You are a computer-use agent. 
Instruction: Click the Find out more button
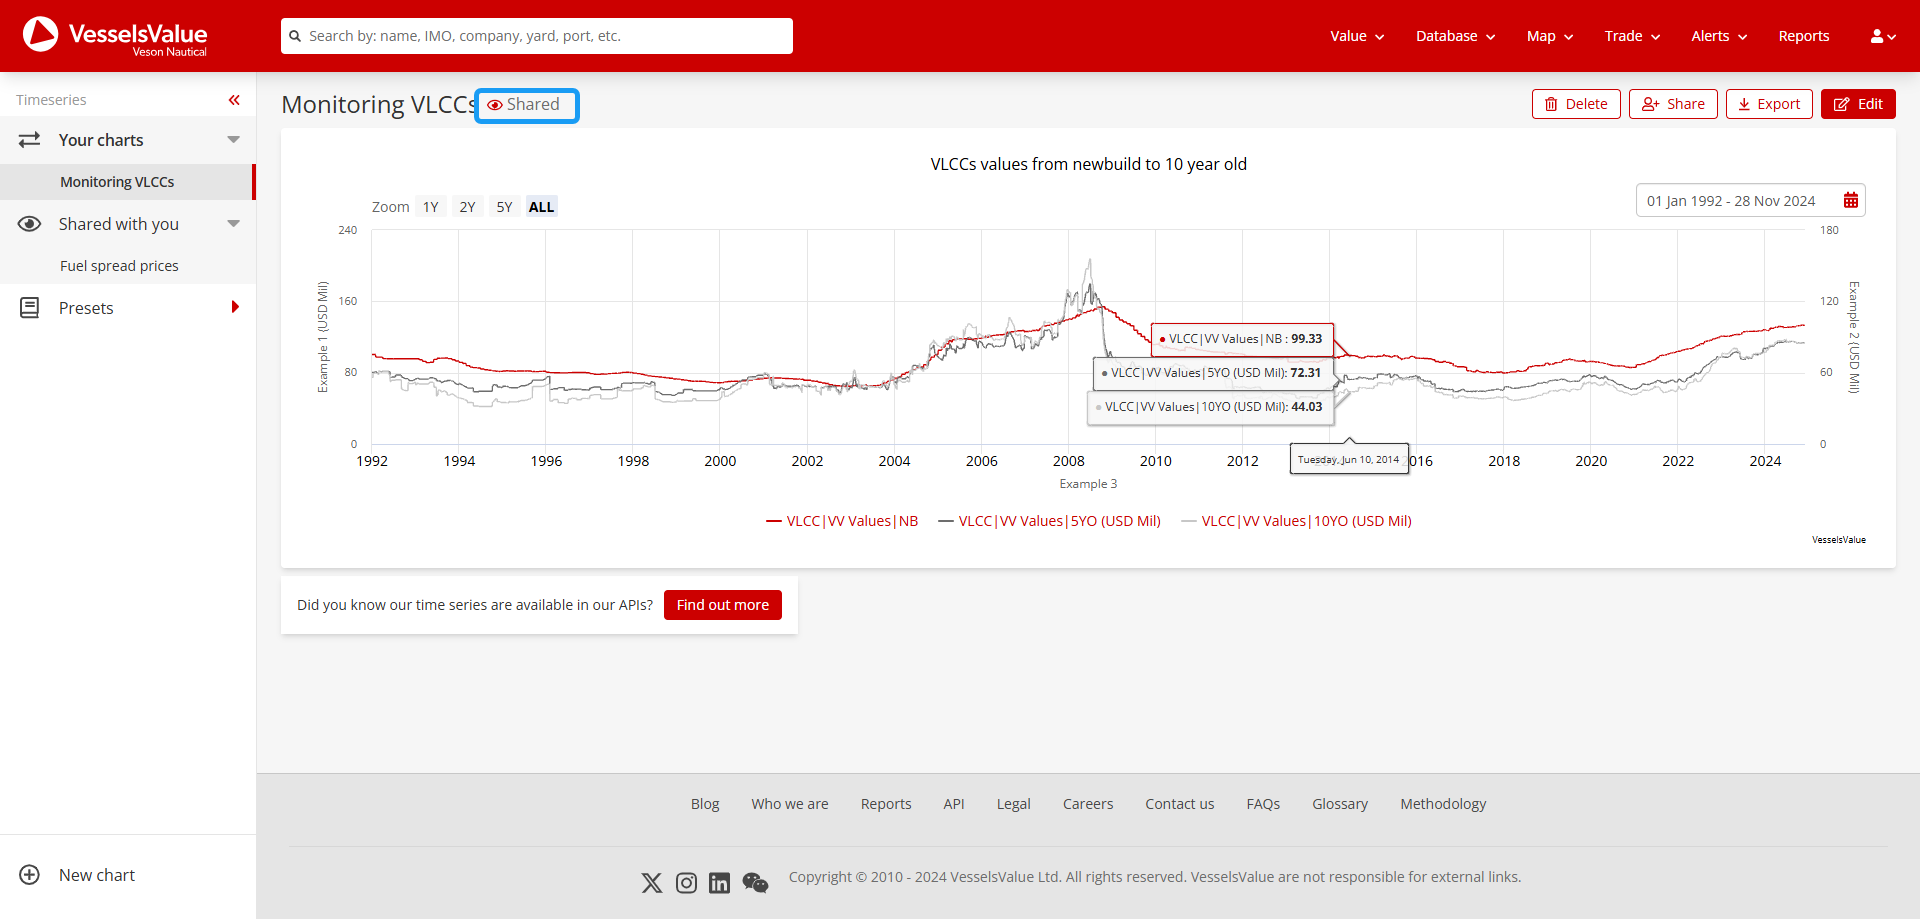[x=722, y=605]
